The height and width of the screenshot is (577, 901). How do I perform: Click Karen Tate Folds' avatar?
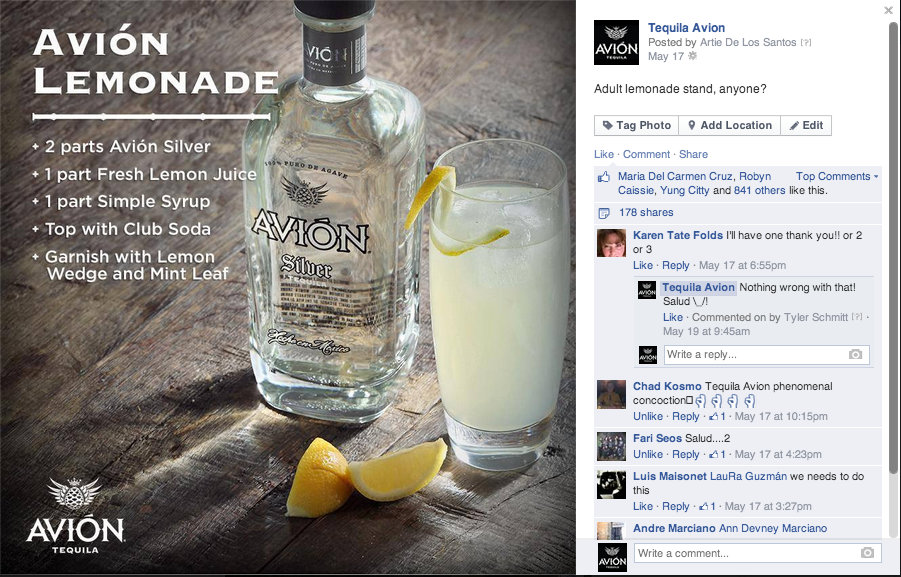click(611, 243)
